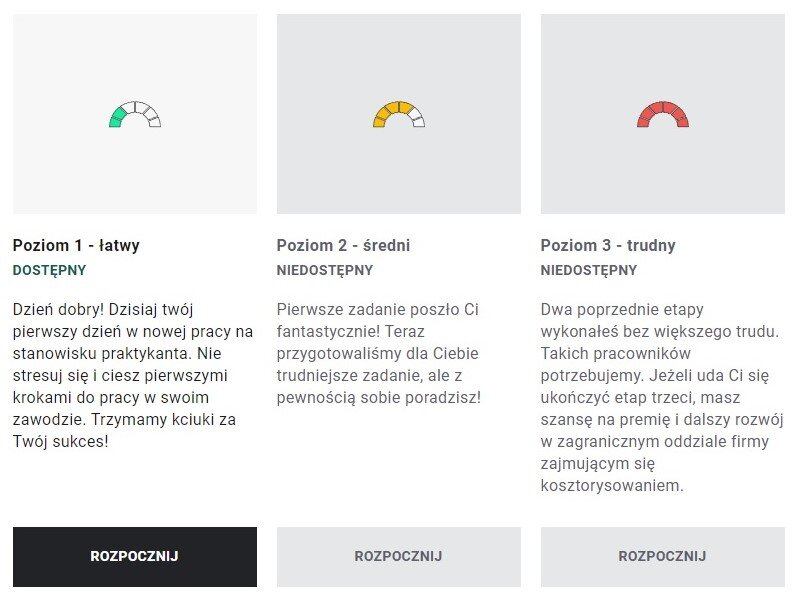The height and width of the screenshot is (592, 798).
Task: Click the level 2 grey card image
Action: [x=399, y=114]
